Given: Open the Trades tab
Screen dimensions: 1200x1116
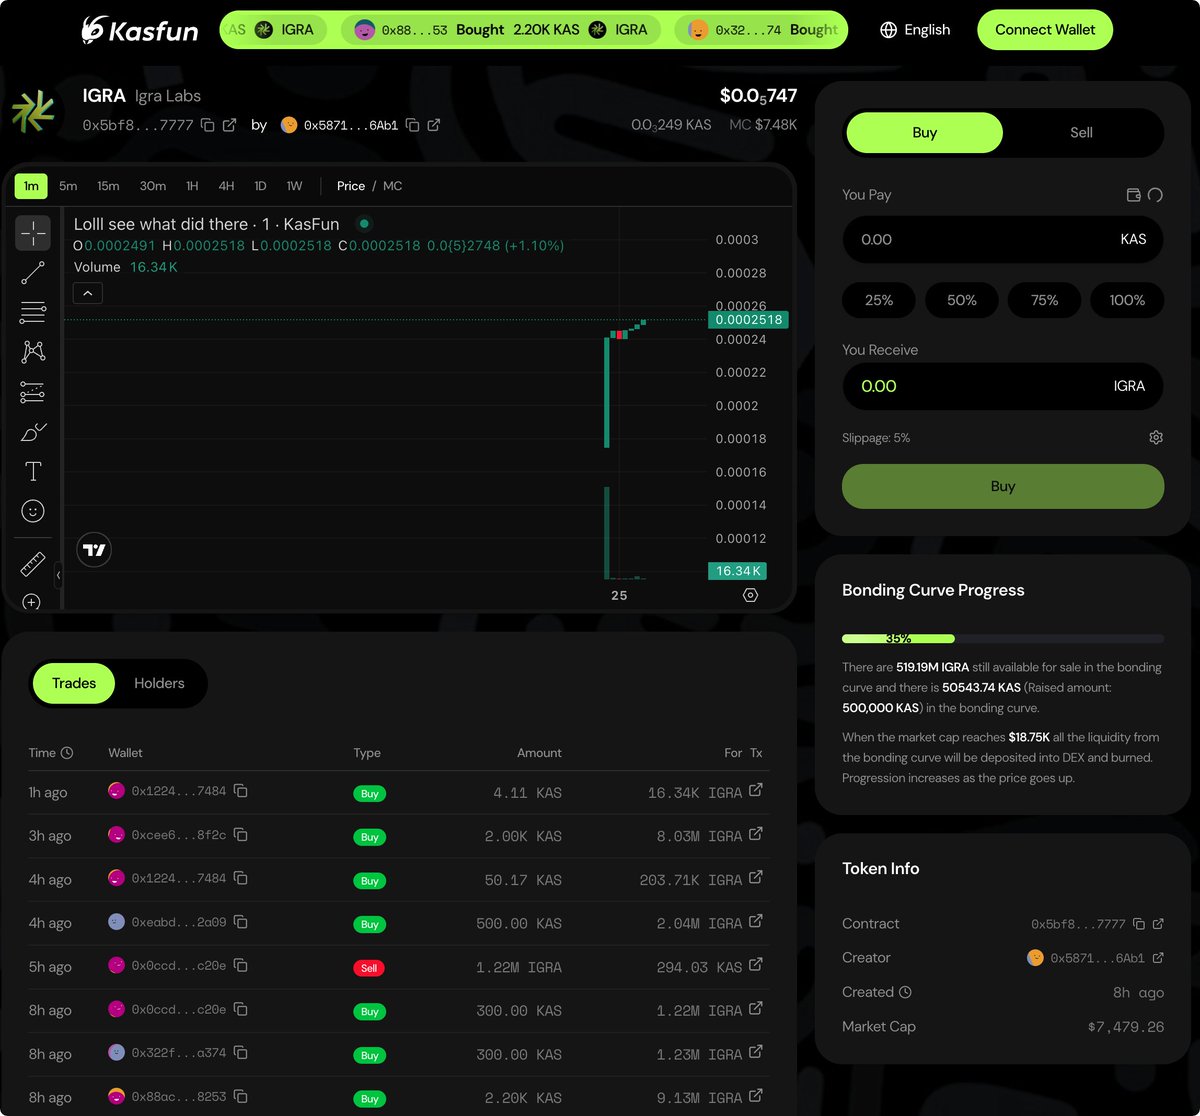Looking at the screenshot, I should point(74,684).
